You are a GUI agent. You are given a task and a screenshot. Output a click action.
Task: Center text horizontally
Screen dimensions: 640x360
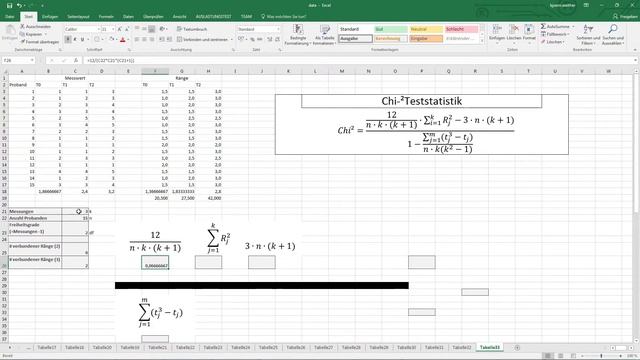(144, 40)
